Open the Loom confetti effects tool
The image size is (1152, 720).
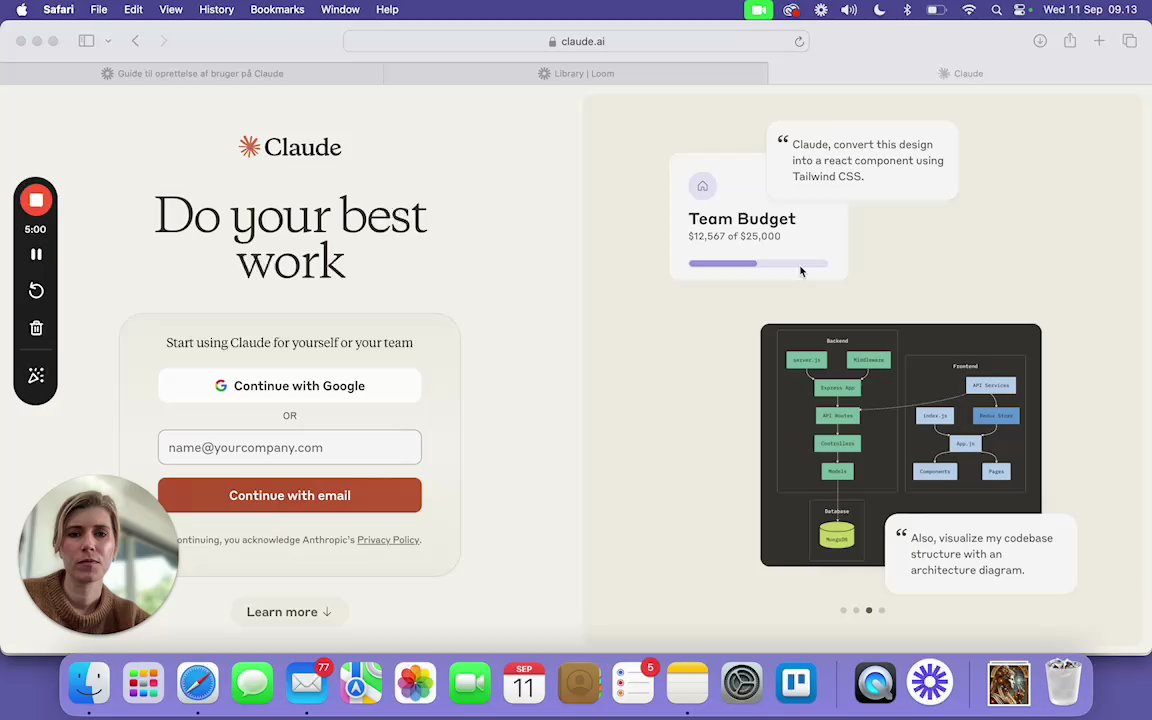(36, 376)
